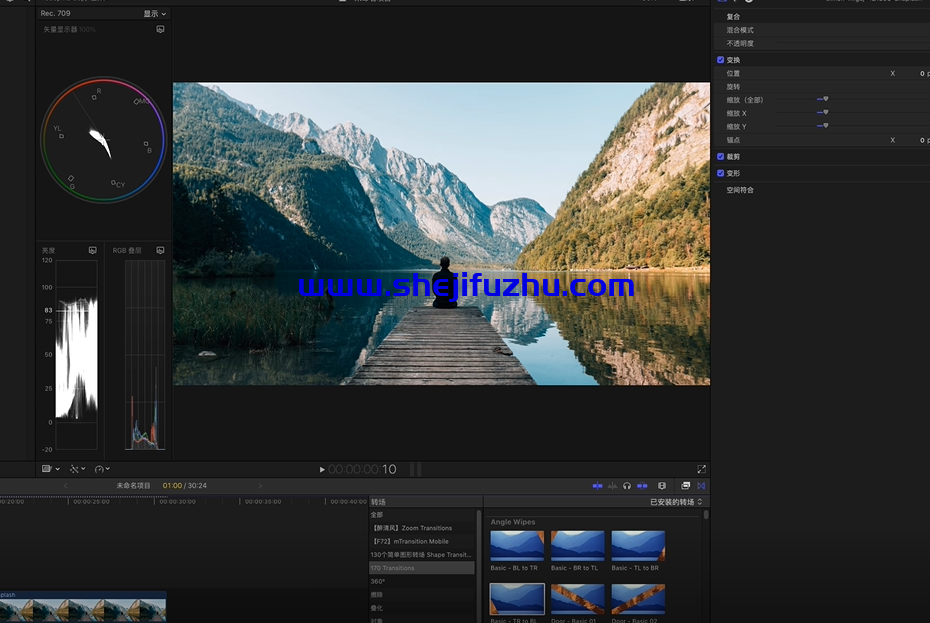
Task: Uncheck the 变形 distort checkbox
Action: (x=721, y=173)
